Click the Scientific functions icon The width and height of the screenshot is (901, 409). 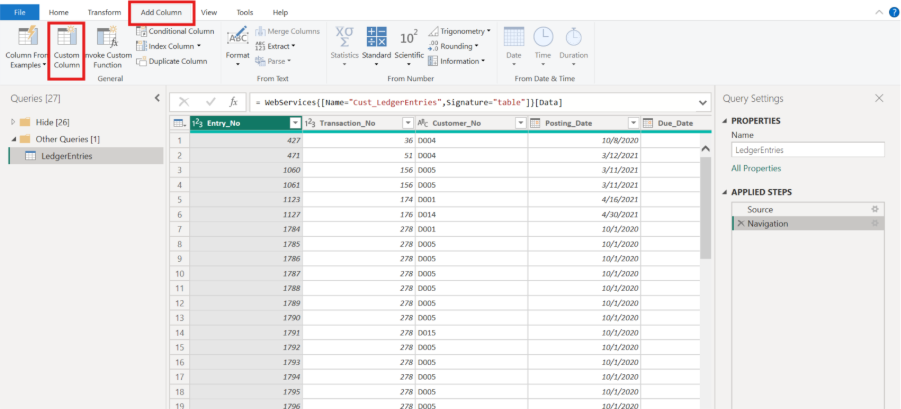click(409, 44)
